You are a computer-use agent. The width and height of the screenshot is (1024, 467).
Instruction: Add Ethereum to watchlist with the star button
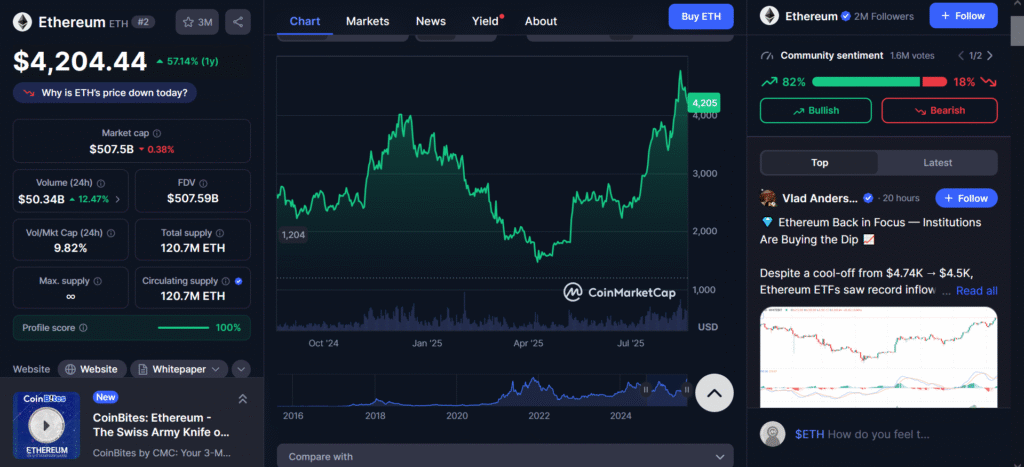[x=198, y=22]
